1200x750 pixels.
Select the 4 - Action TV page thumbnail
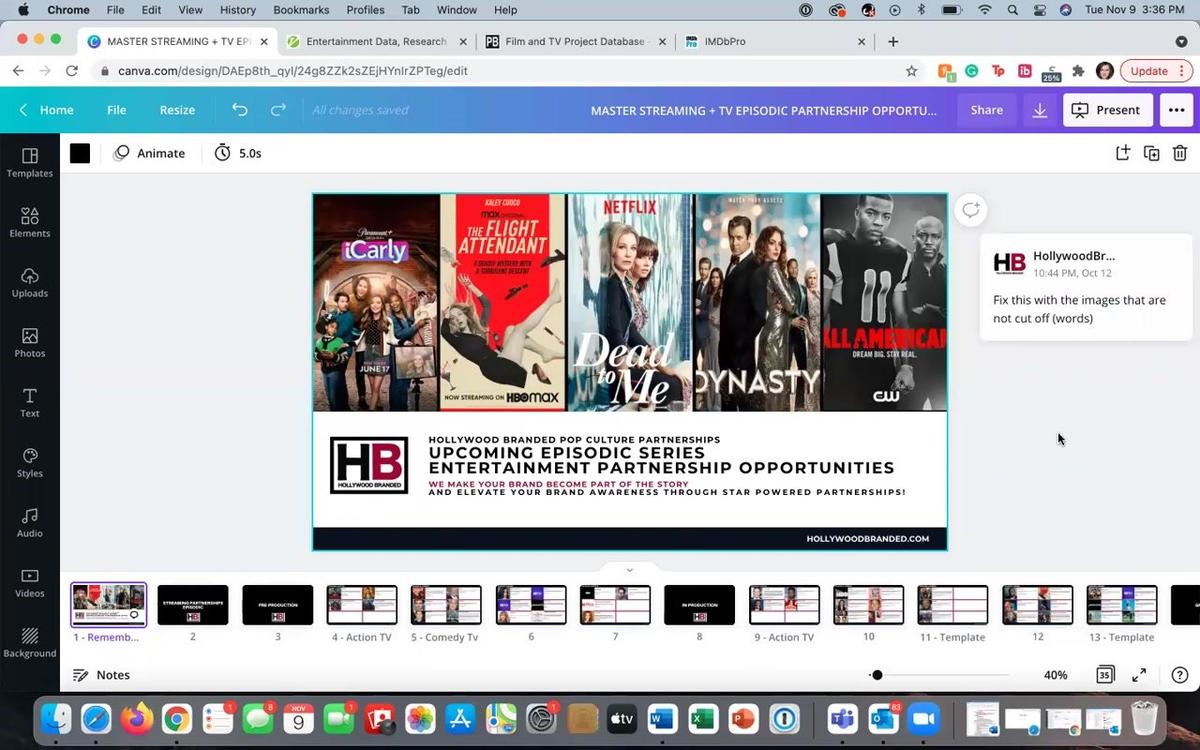362,605
